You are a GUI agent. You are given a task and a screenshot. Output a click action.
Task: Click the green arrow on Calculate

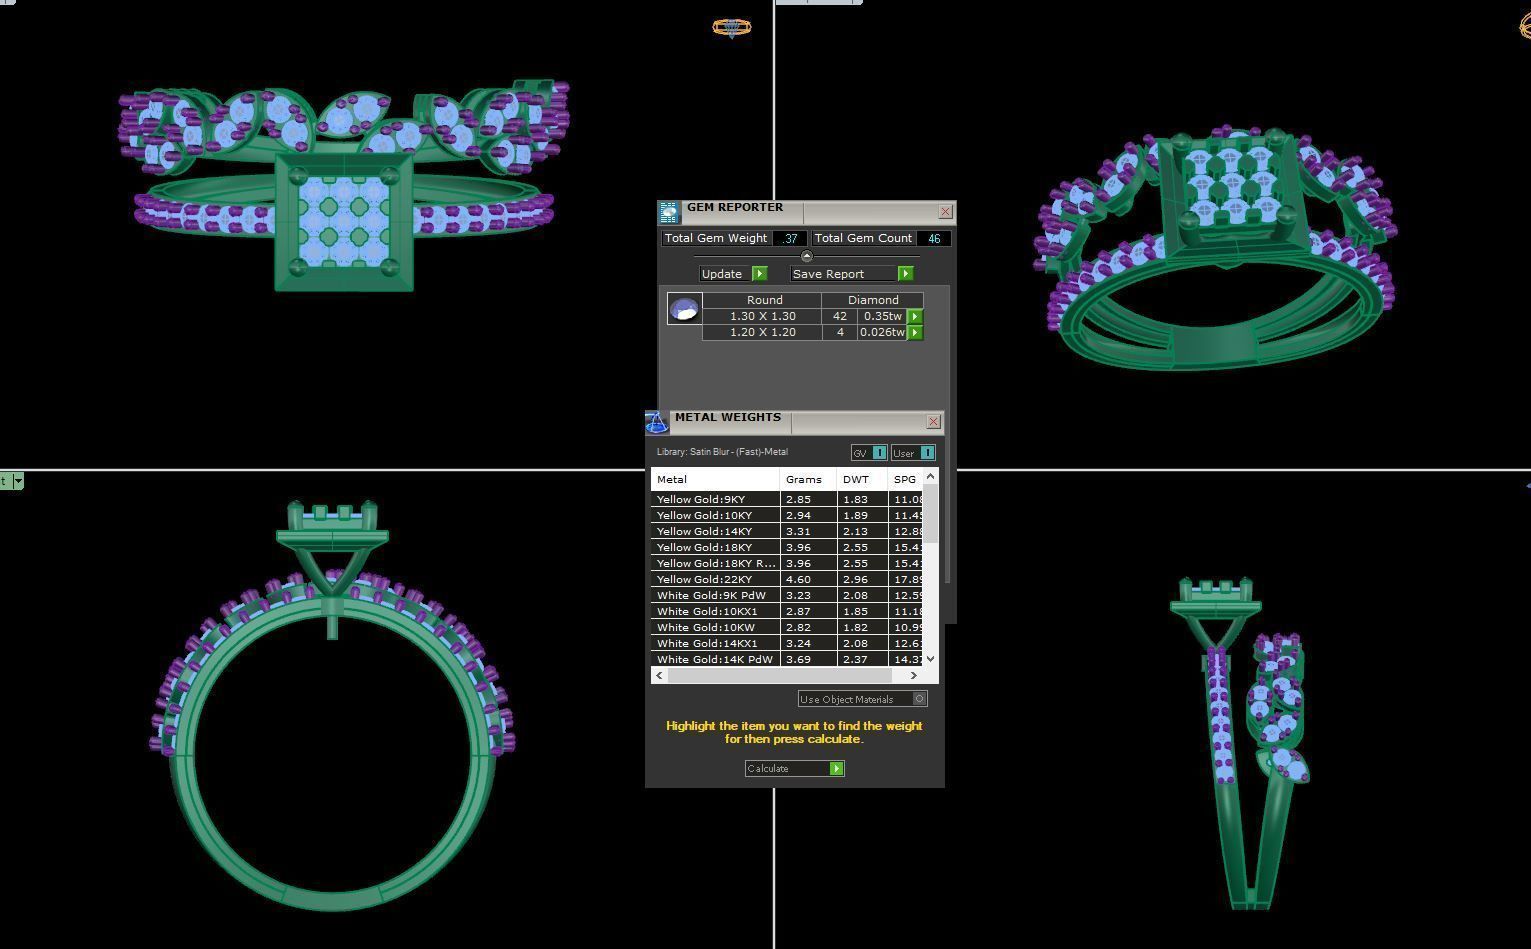[837, 769]
